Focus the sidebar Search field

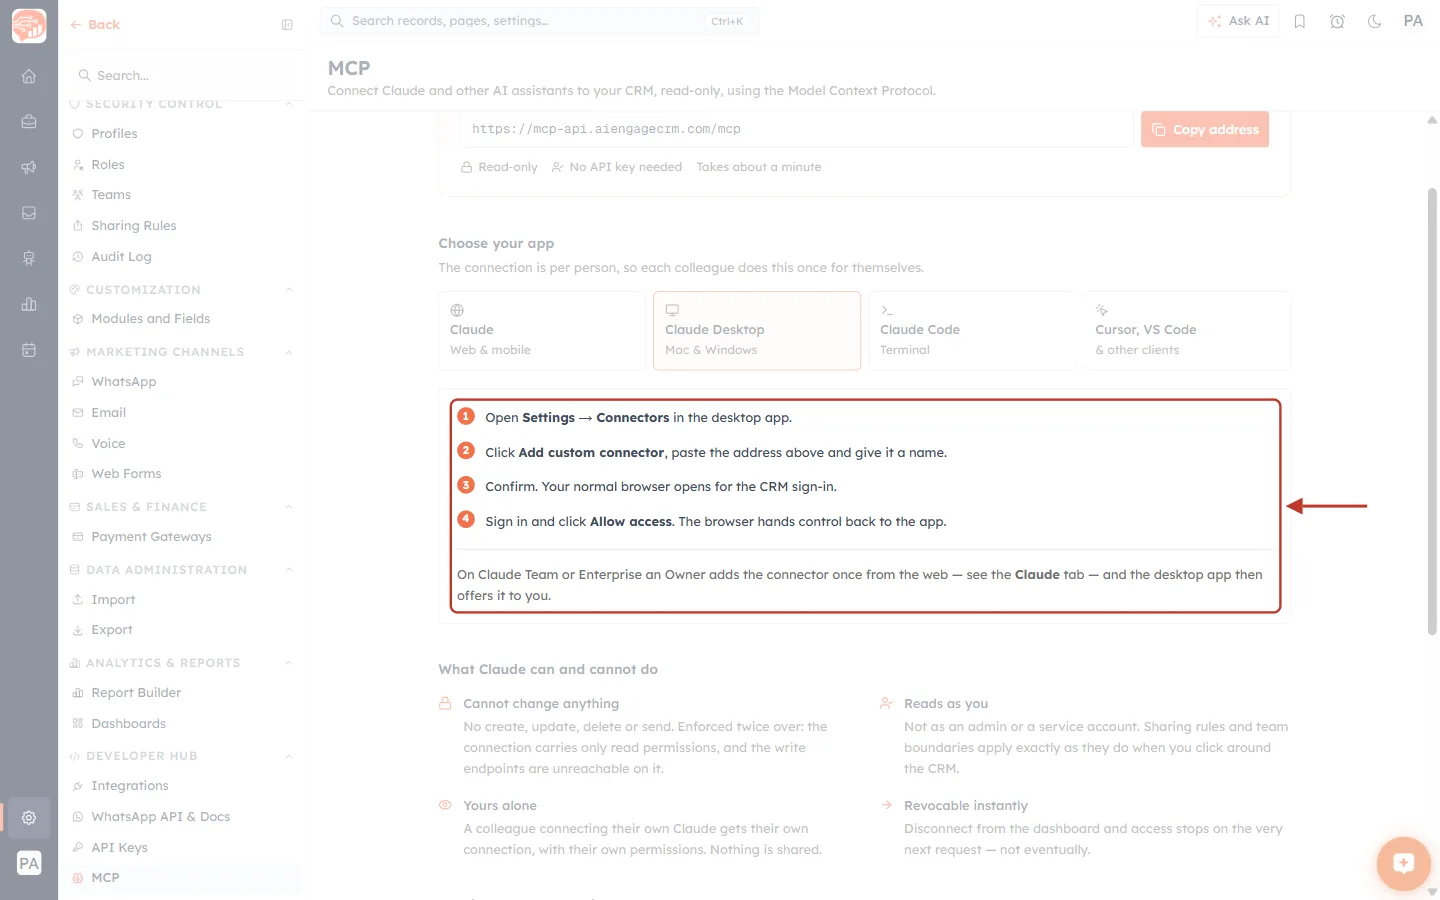coord(184,75)
